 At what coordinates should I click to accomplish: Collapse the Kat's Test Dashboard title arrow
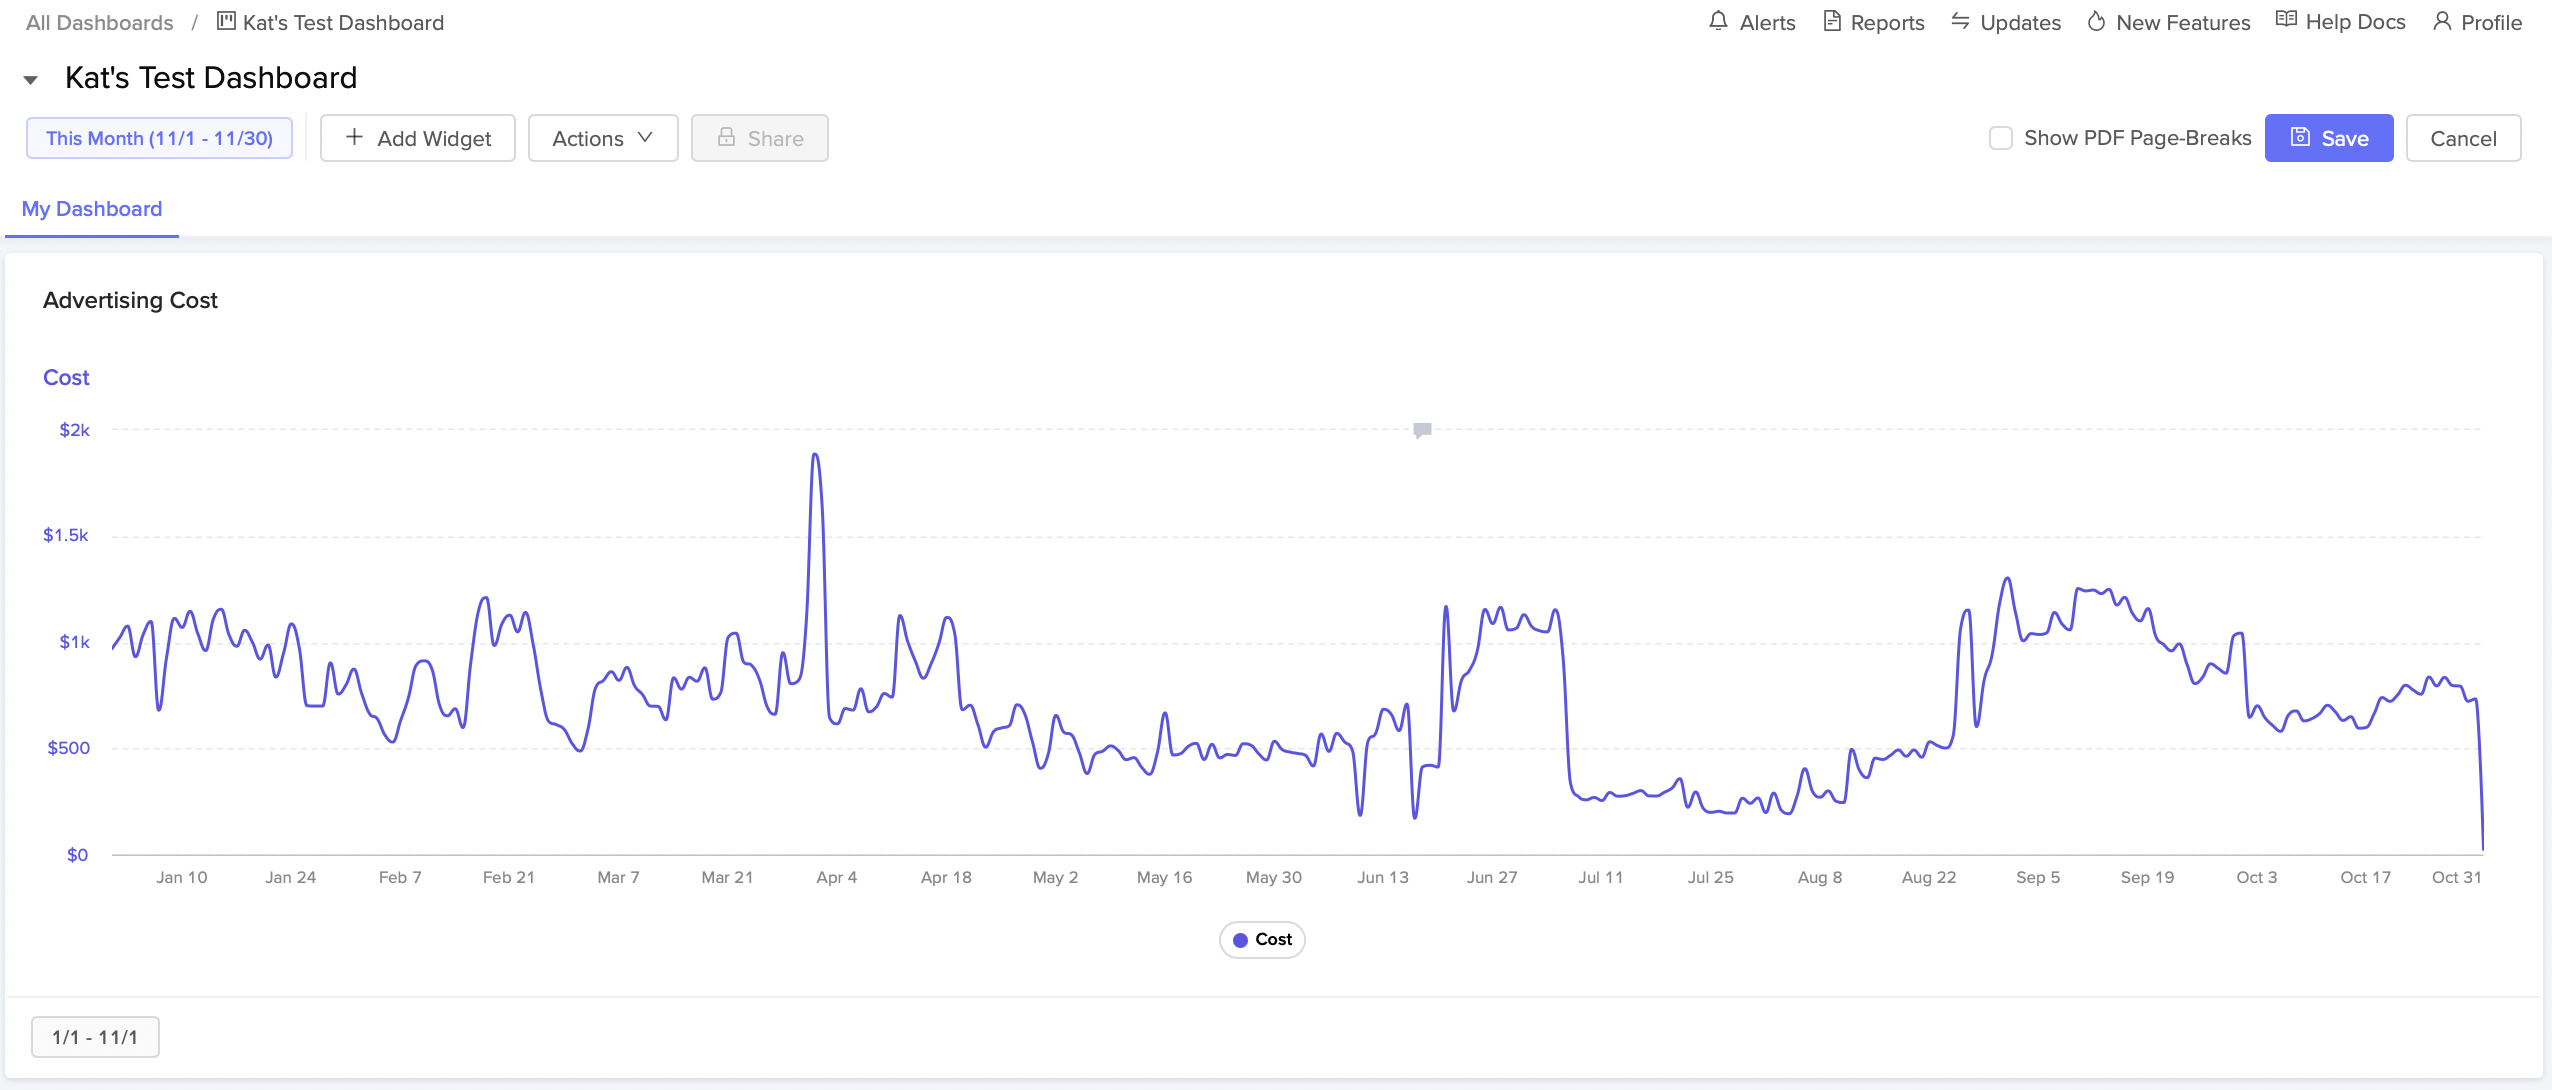pyautogui.click(x=31, y=79)
